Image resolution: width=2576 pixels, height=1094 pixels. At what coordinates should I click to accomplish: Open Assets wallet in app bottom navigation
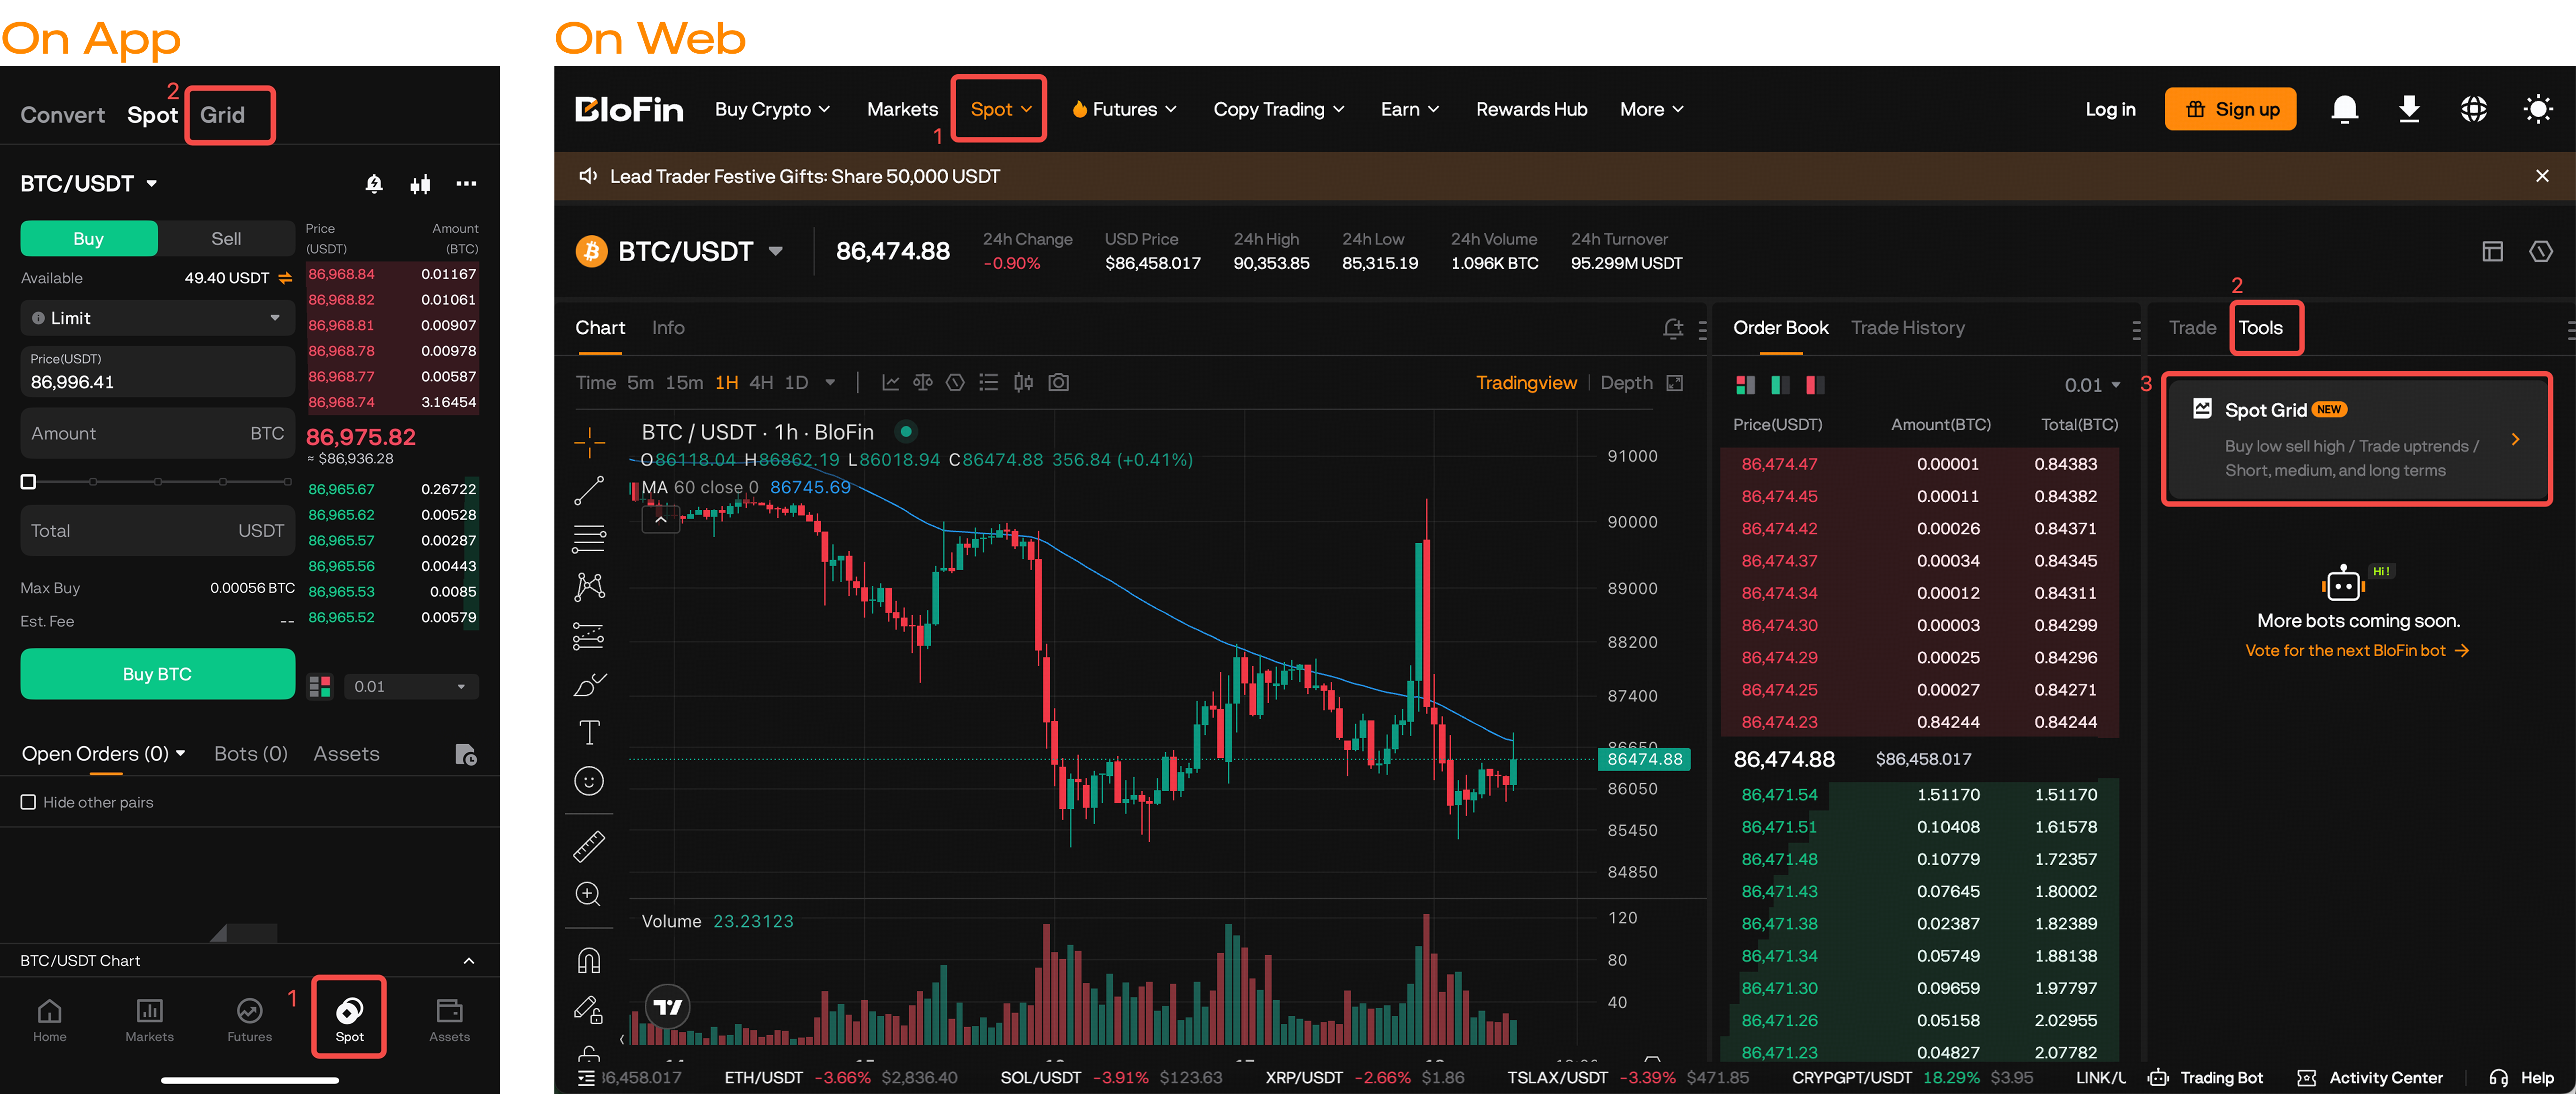point(449,1020)
